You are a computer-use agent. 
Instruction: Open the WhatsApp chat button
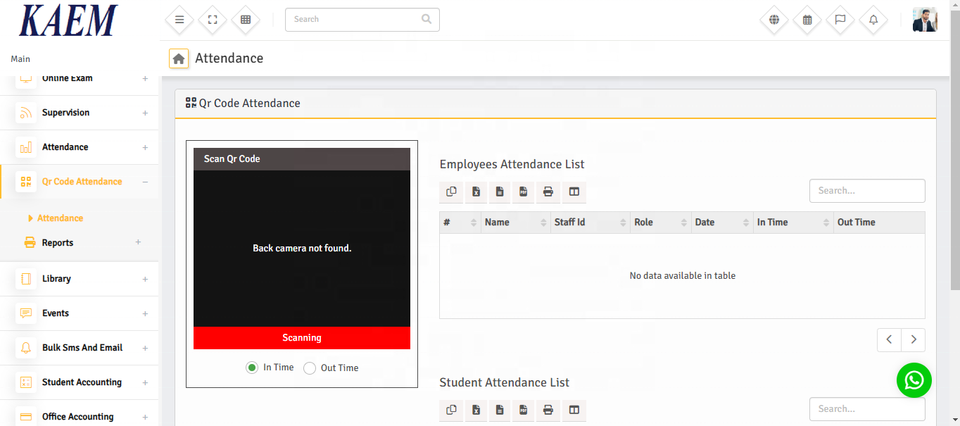[913, 380]
